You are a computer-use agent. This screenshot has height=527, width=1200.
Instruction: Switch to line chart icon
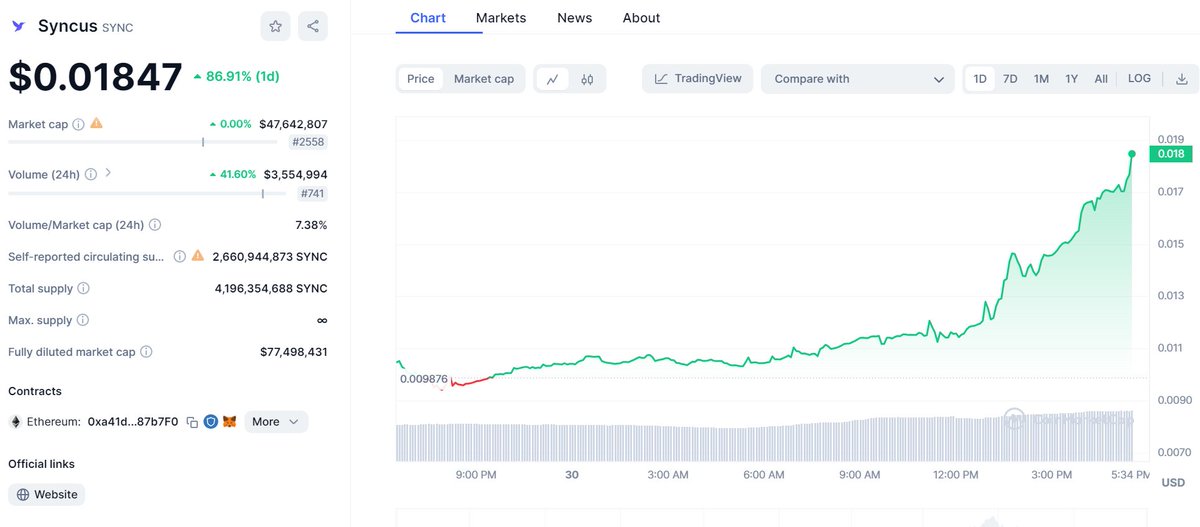click(x=552, y=79)
